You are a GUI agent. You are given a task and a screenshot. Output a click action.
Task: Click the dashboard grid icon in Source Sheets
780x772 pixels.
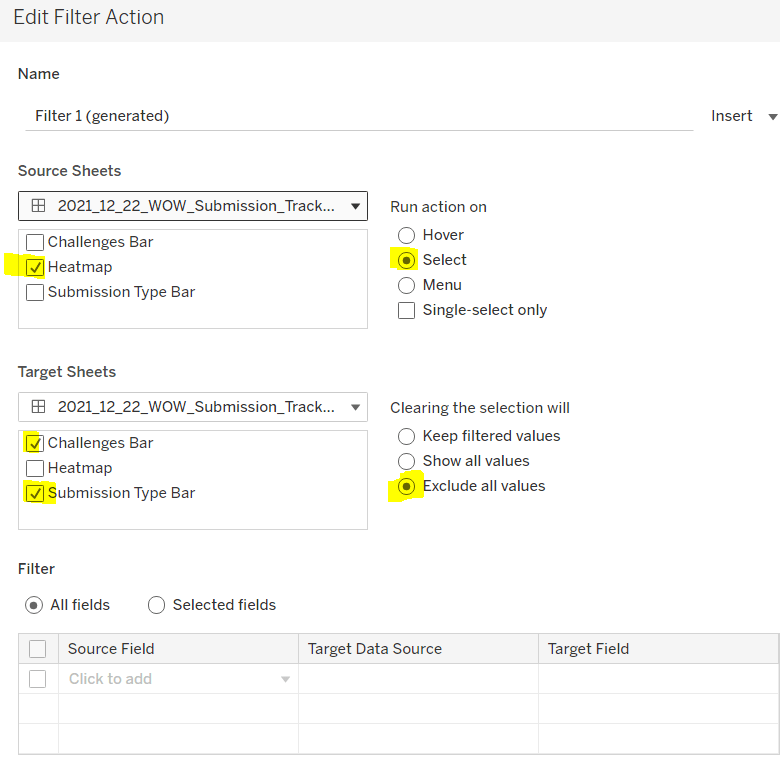[x=38, y=206]
